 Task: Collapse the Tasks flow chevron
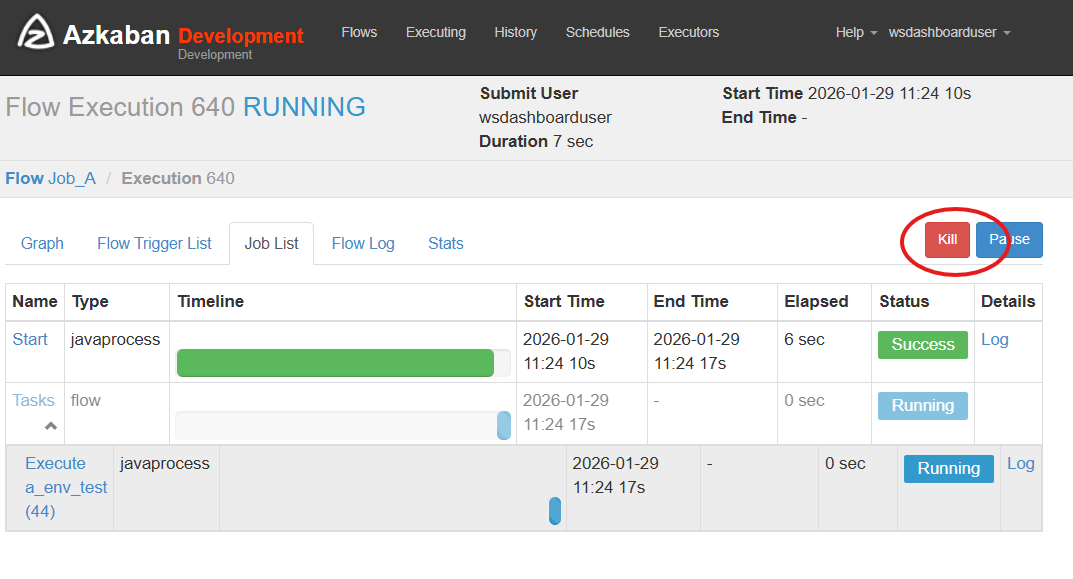click(50, 426)
